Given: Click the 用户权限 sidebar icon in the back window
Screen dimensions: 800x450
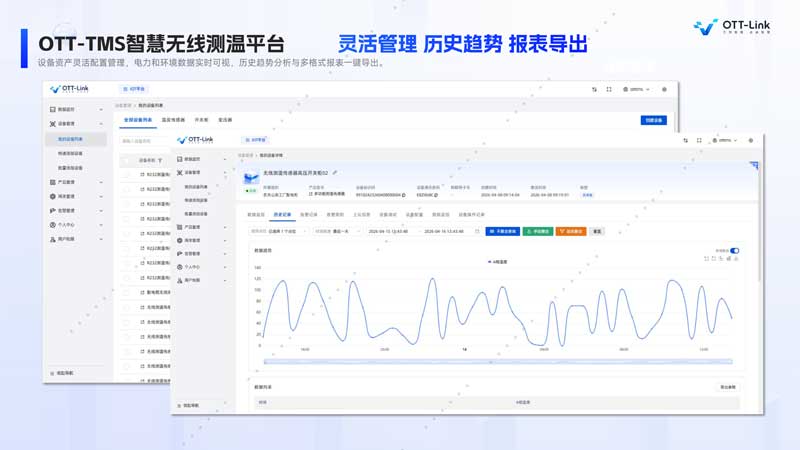Looking at the screenshot, I should tap(53, 239).
